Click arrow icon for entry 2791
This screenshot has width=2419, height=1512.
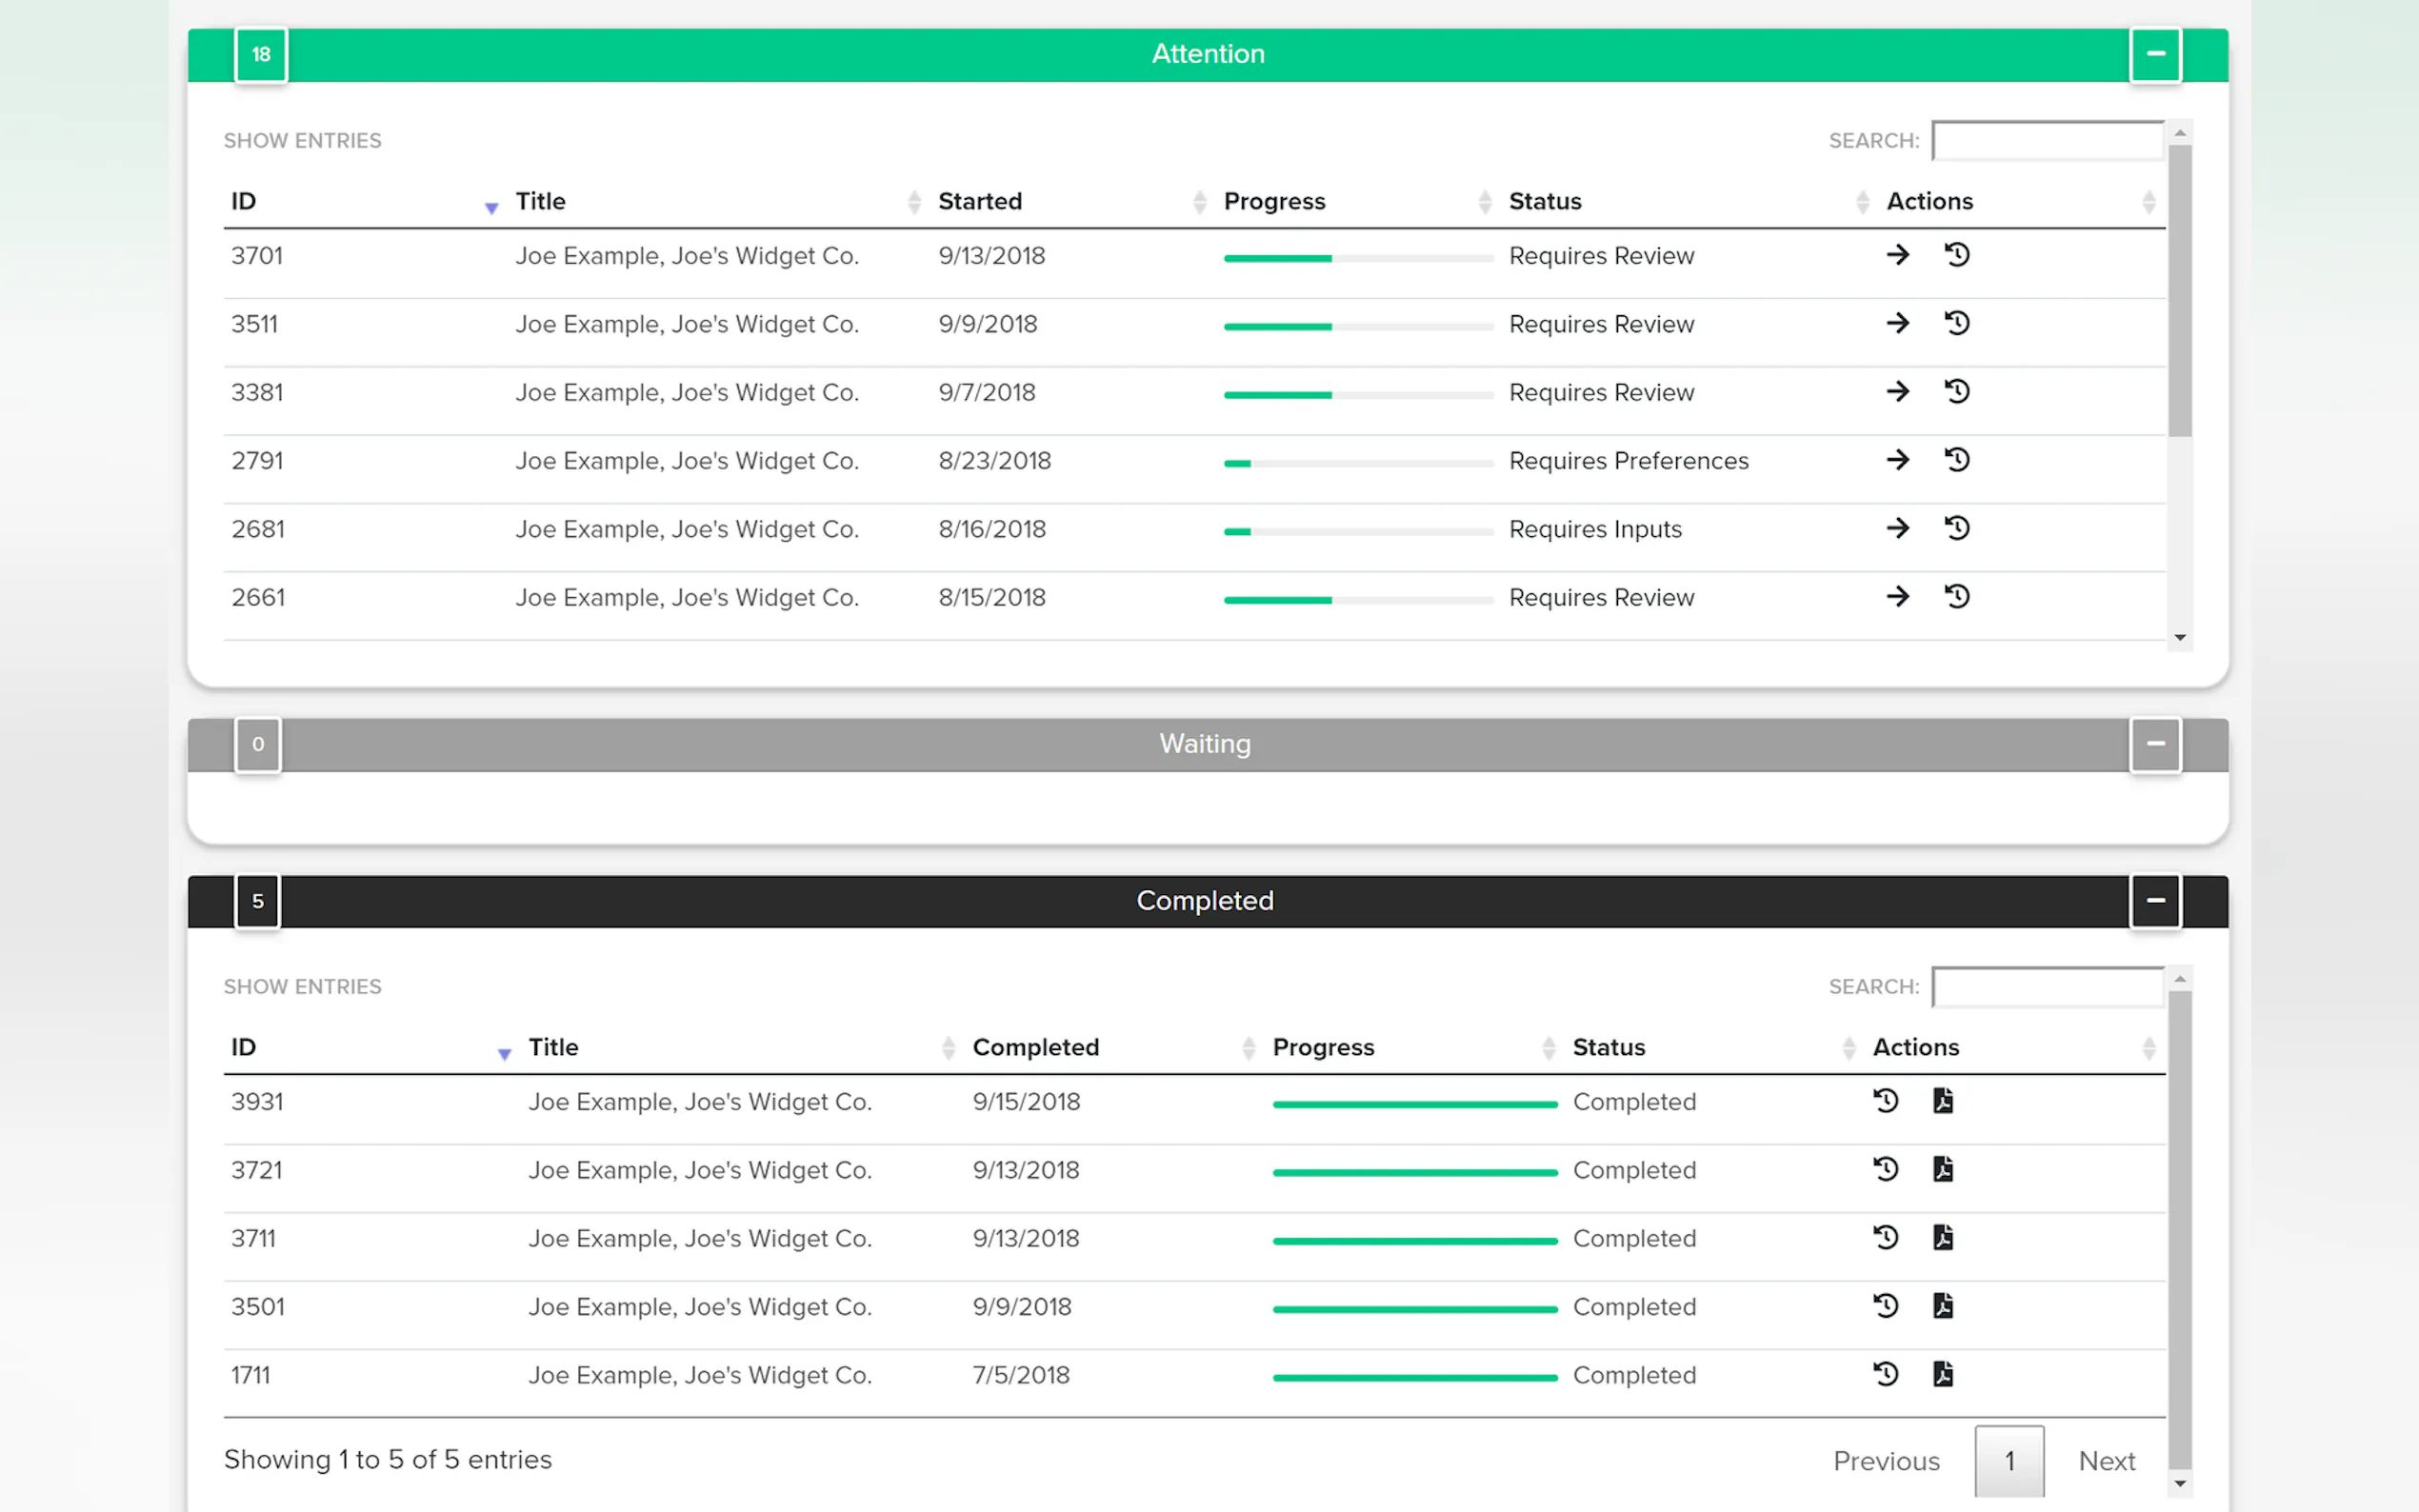click(1897, 460)
